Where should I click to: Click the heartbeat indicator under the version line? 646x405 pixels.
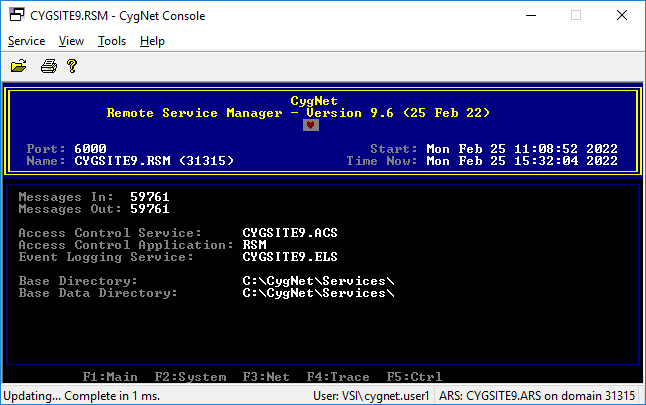tap(311, 125)
